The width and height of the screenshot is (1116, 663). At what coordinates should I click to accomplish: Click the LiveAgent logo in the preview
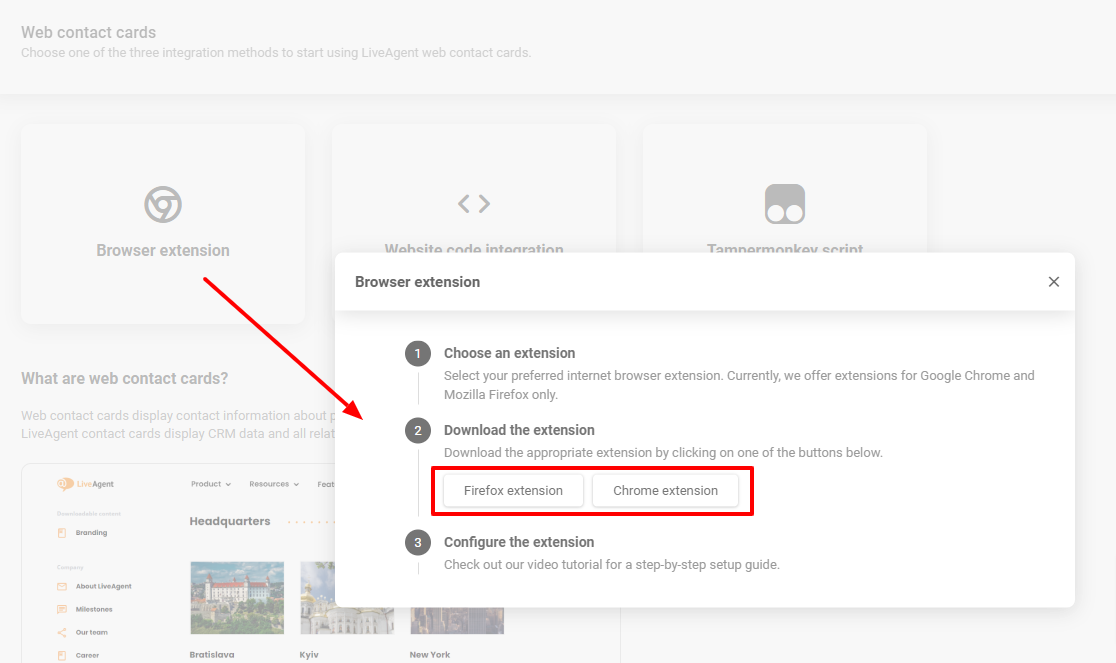click(x=86, y=484)
